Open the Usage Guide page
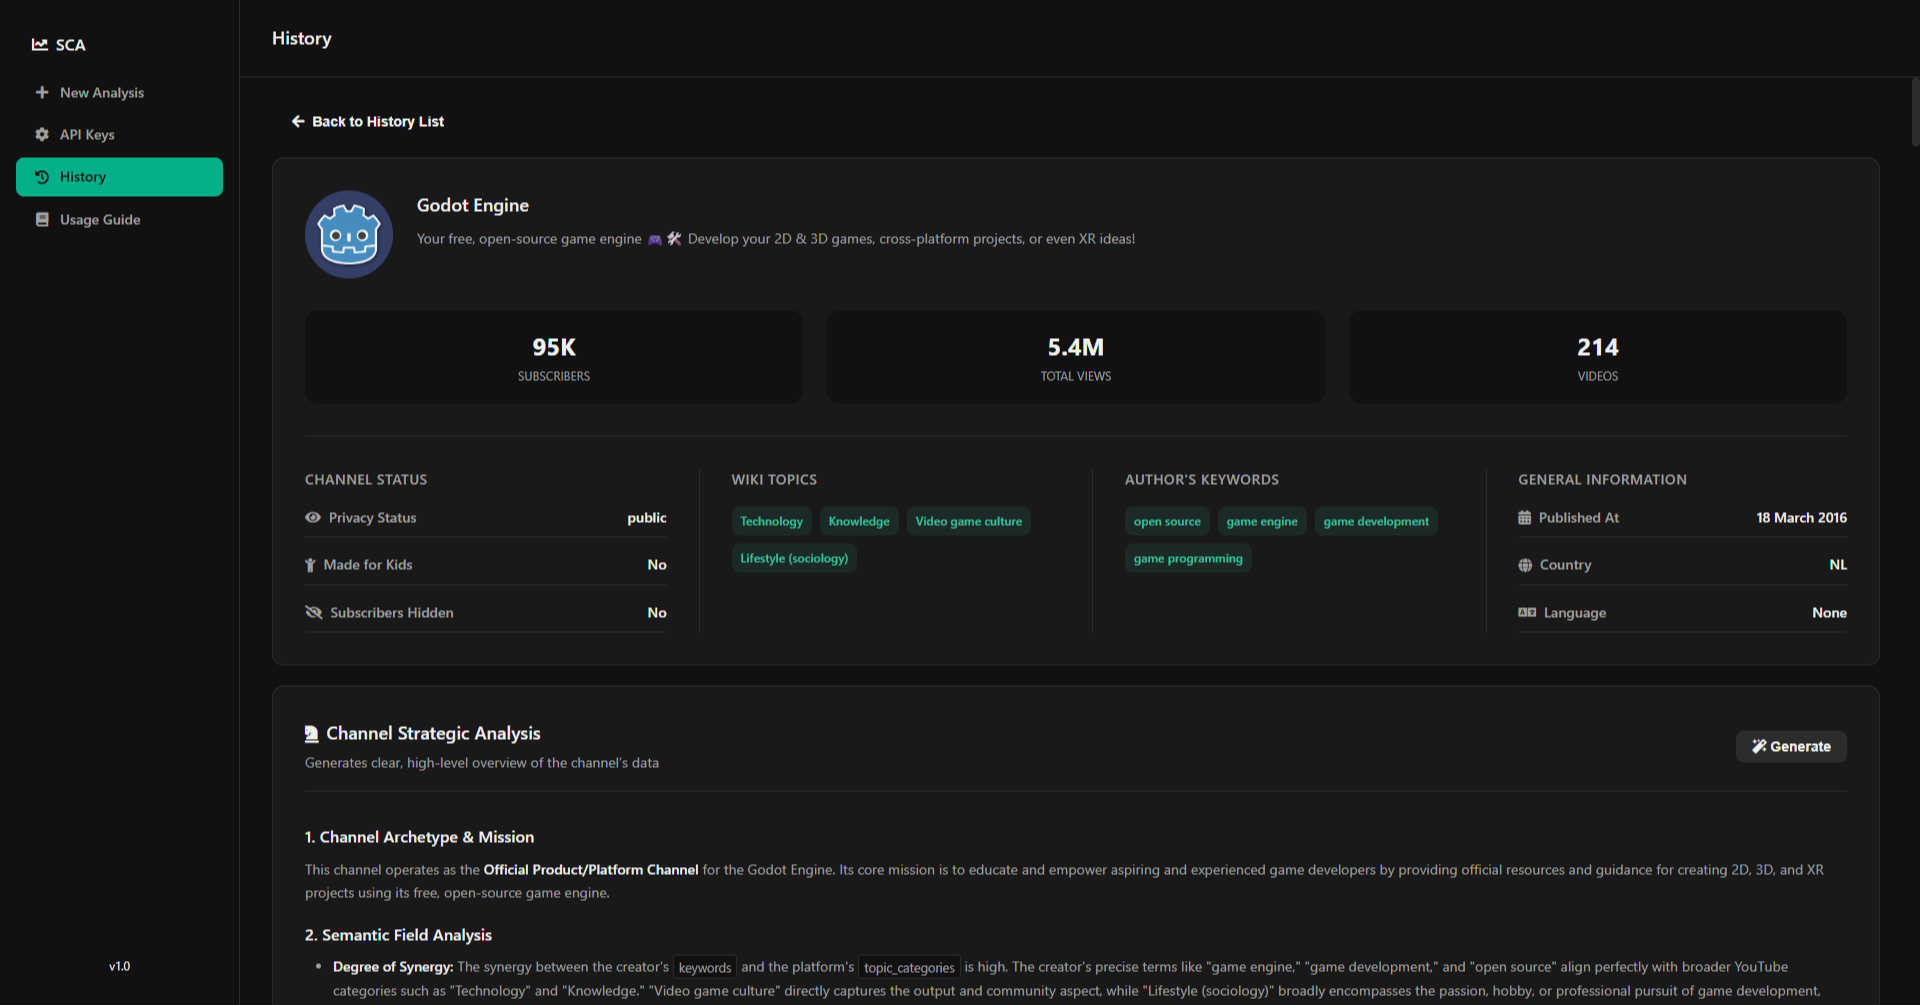This screenshot has height=1005, width=1920. (119, 219)
